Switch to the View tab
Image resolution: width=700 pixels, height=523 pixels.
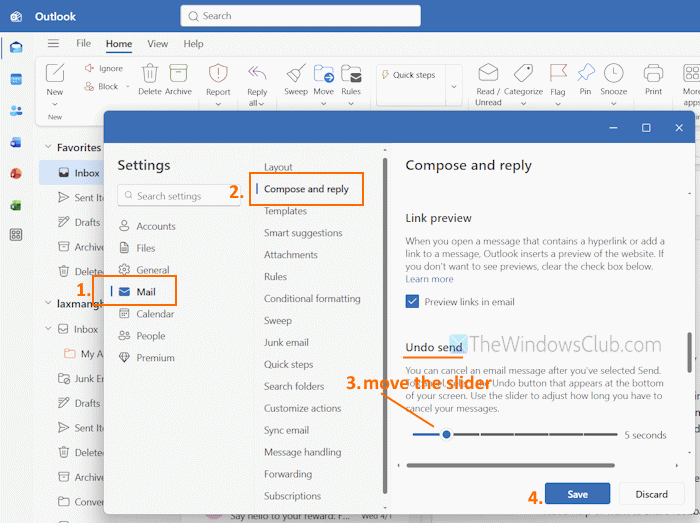pos(158,44)
